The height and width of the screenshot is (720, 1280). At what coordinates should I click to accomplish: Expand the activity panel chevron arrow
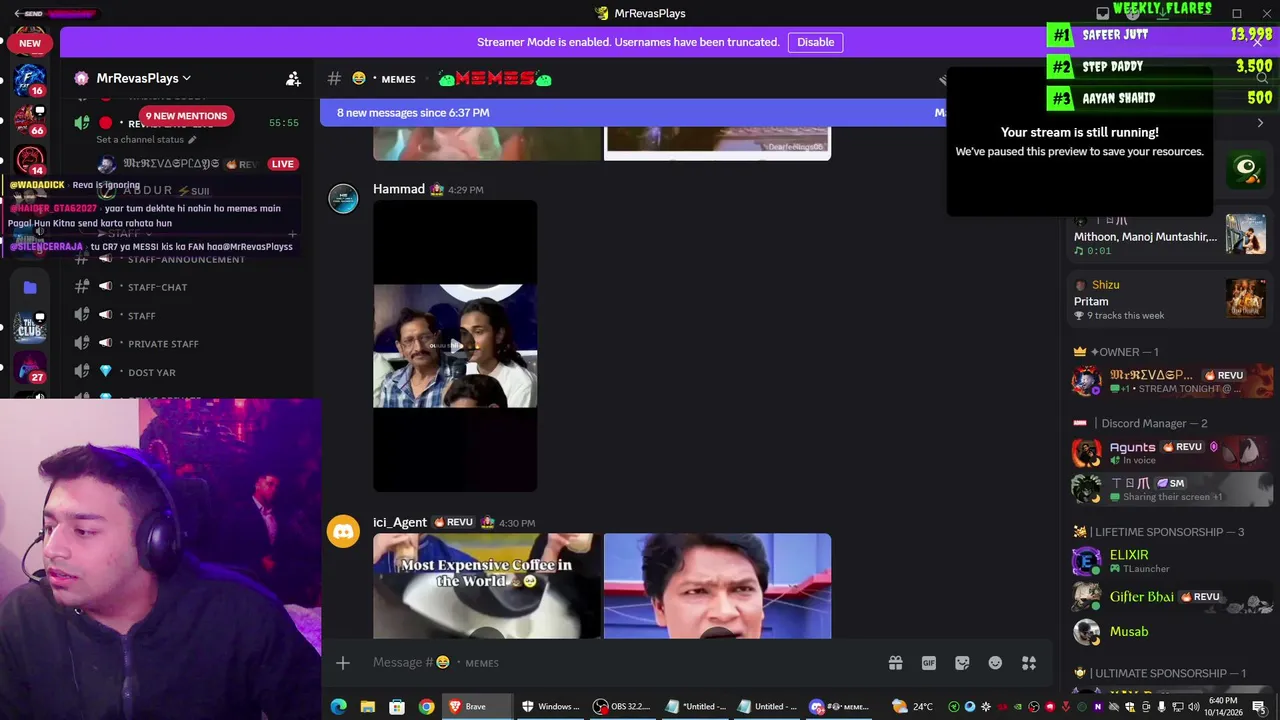[x=1260, y=123]
